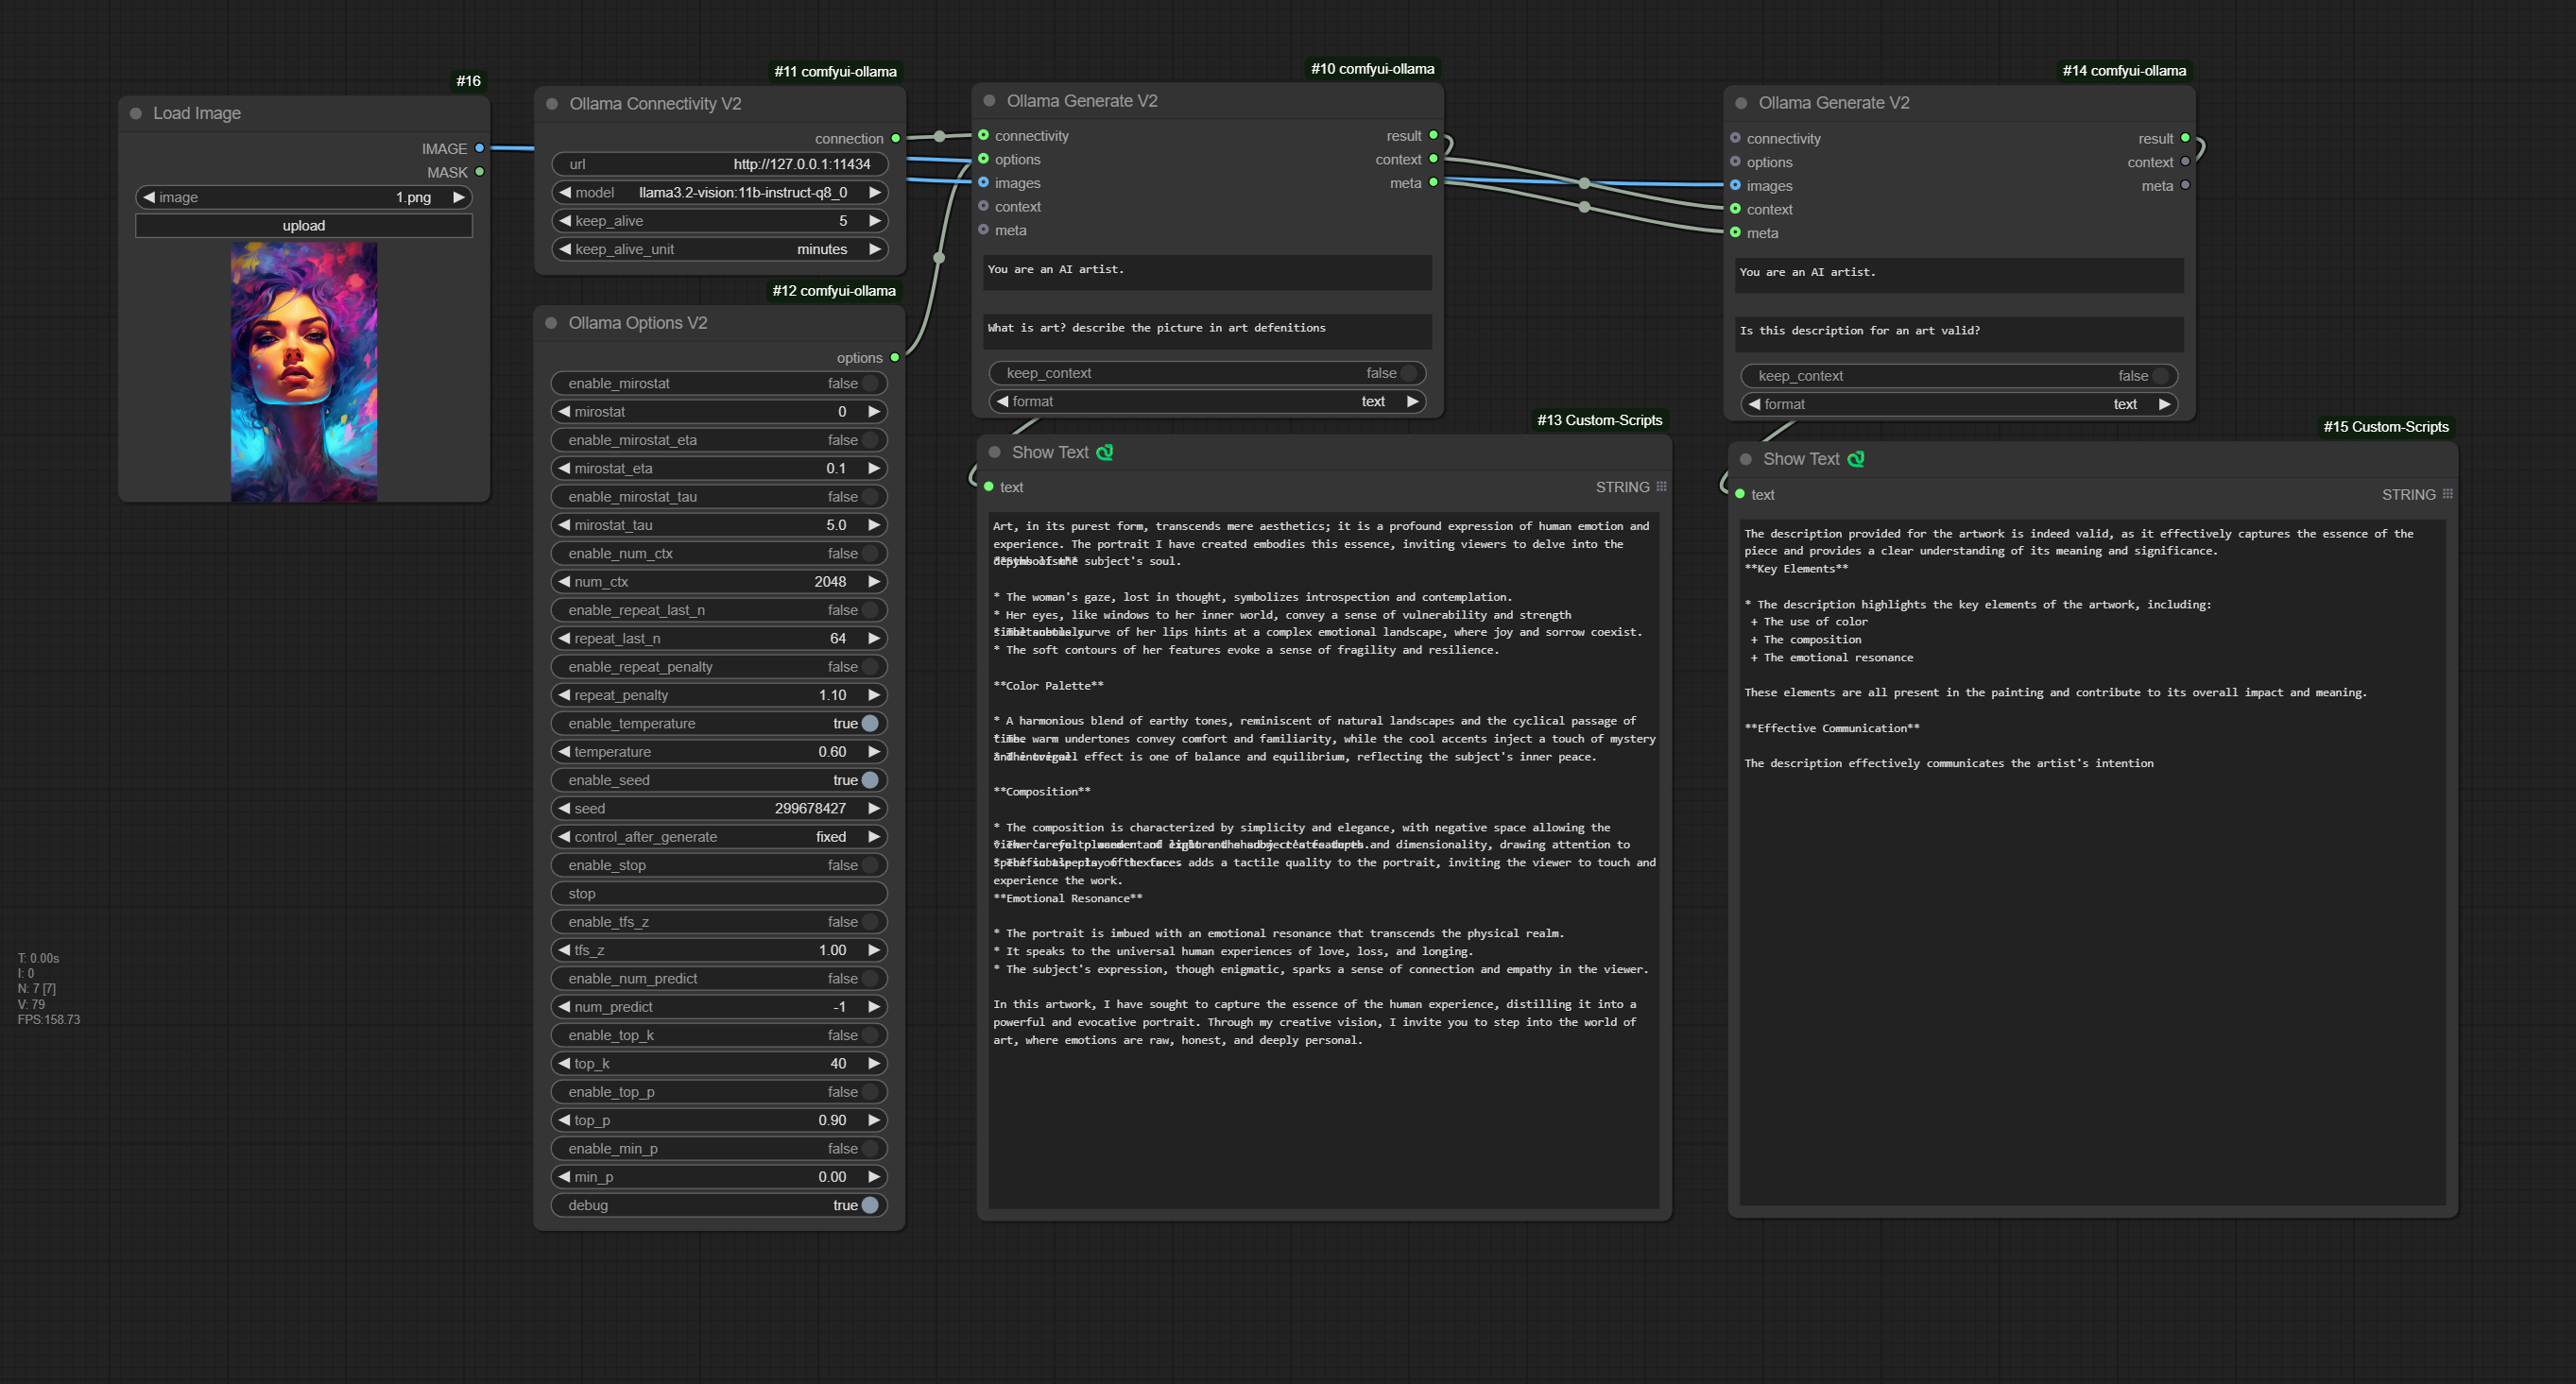The width and height of the screenshot is (2576, 1384).
Task: Open the model dropdown llama3.2-vision
Action: pyautogui.click(x=720, y=193)
